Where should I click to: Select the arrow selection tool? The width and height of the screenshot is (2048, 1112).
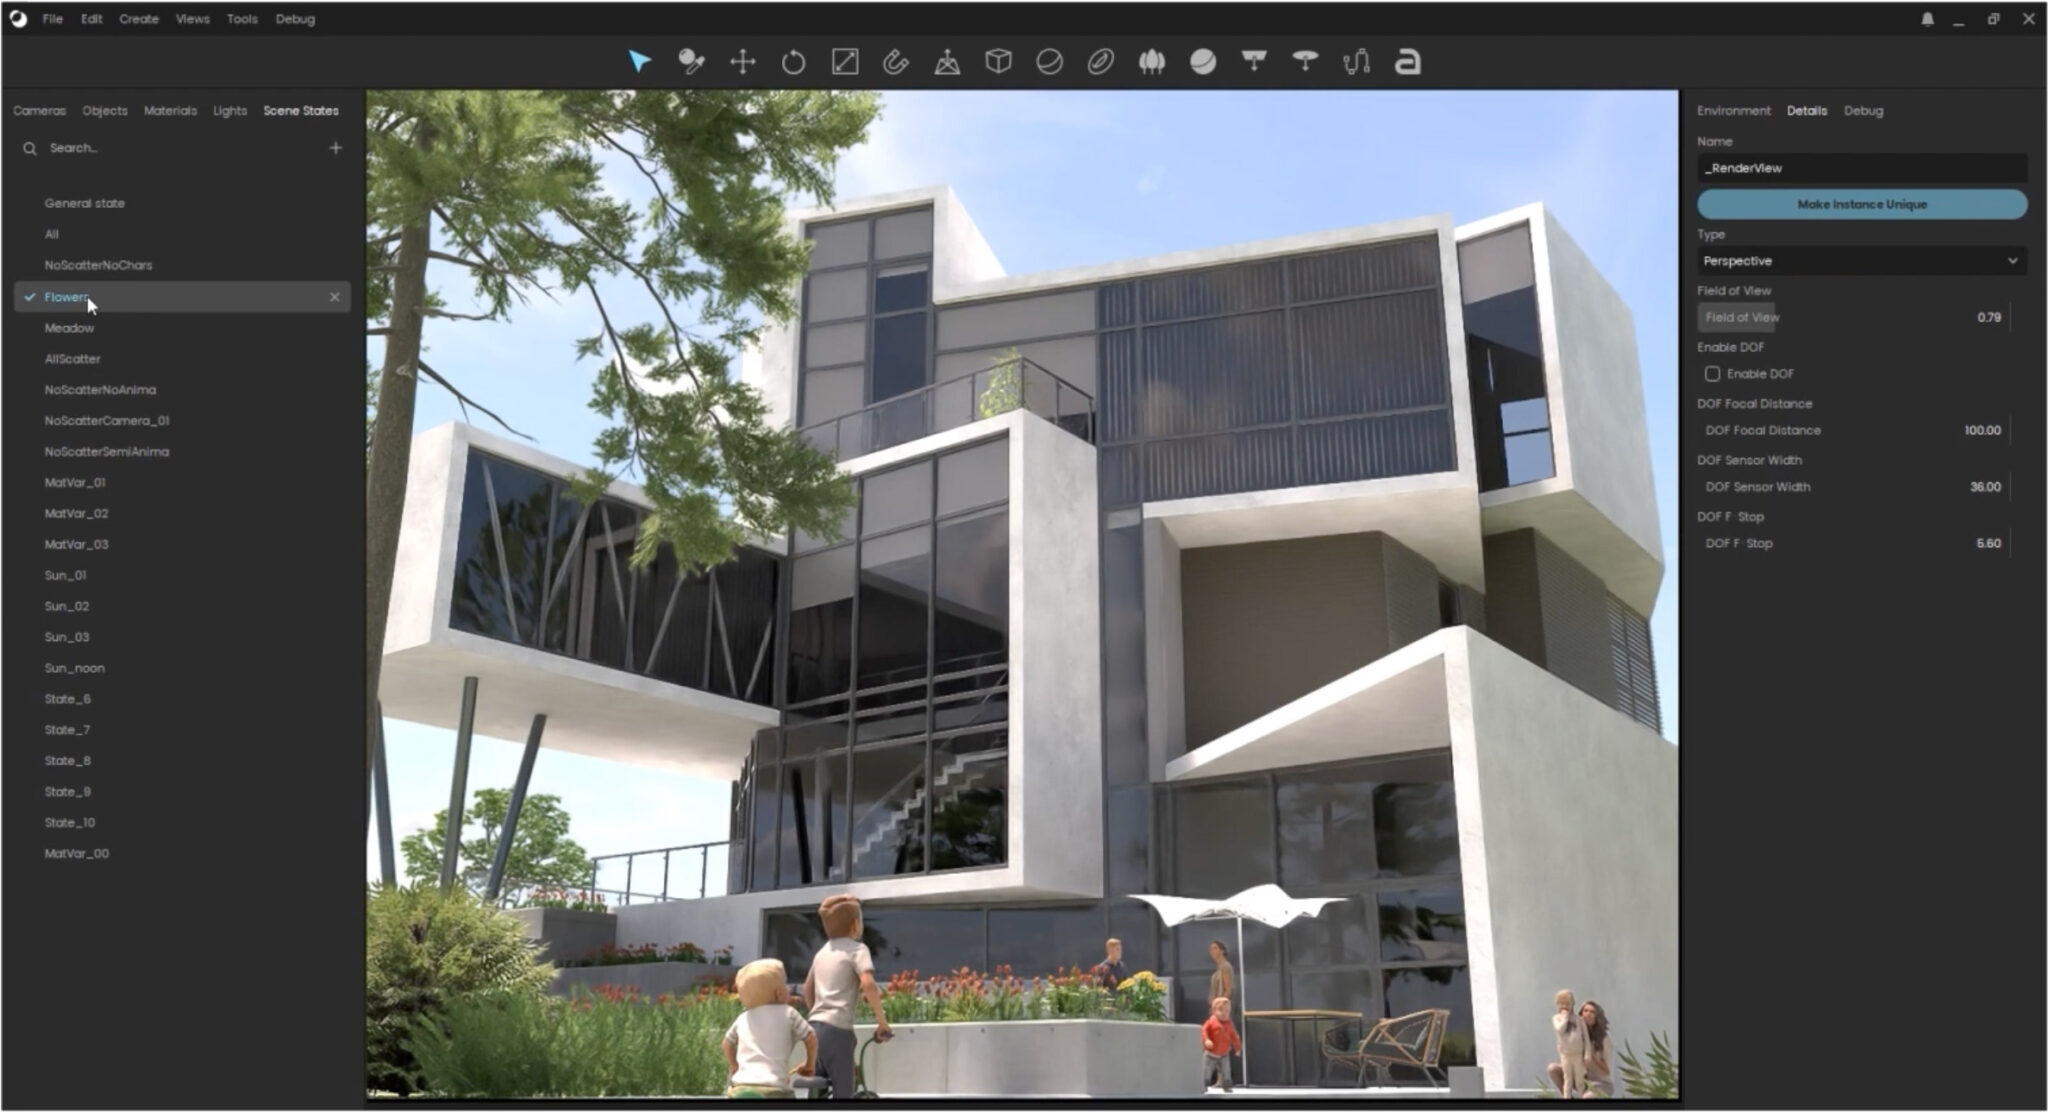(640, 62)
